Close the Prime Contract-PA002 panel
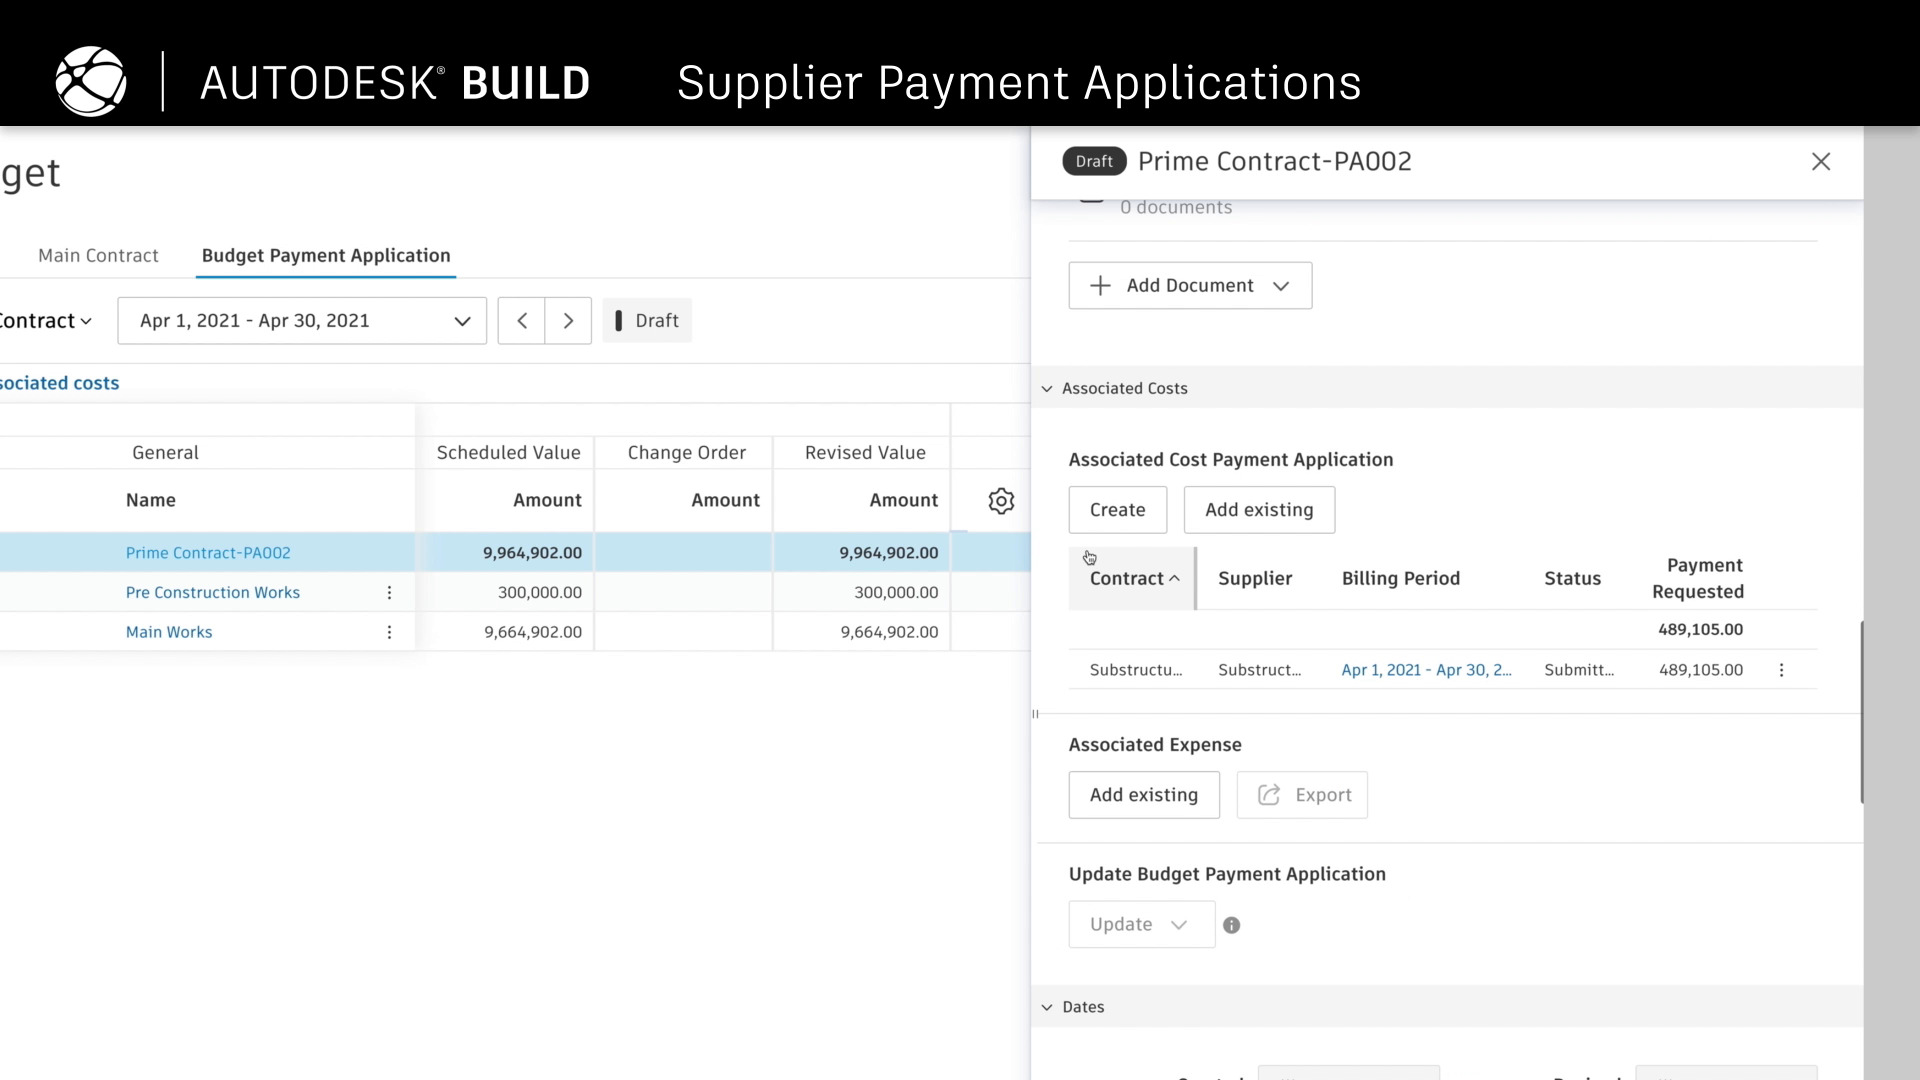This screenshot has width=1920, height=1080. click(x=1820, y=162)
